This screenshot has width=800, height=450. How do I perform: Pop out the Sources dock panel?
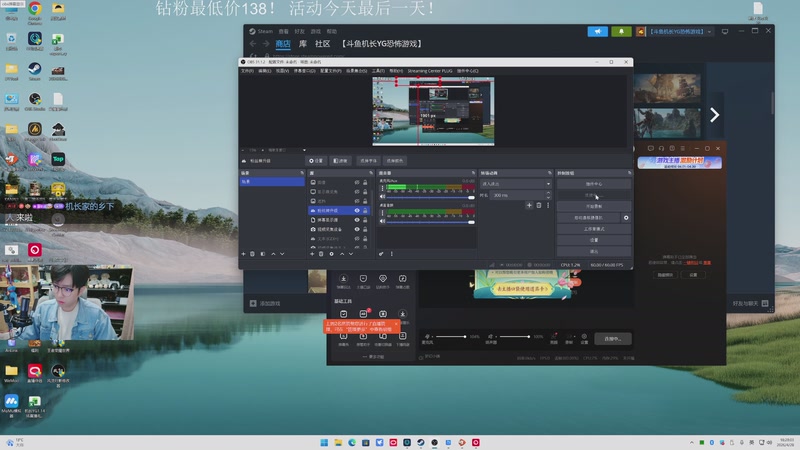point(371,173)
